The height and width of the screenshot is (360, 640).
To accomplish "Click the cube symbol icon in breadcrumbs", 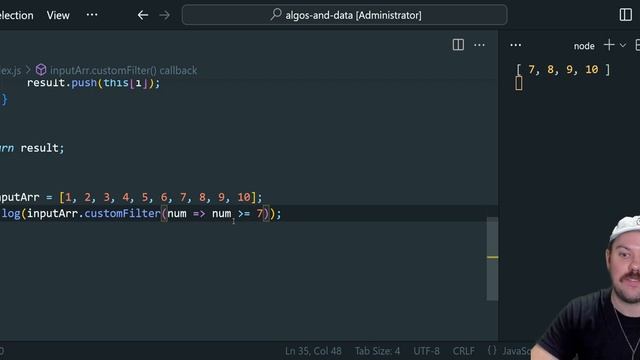I will click(41, 70).
